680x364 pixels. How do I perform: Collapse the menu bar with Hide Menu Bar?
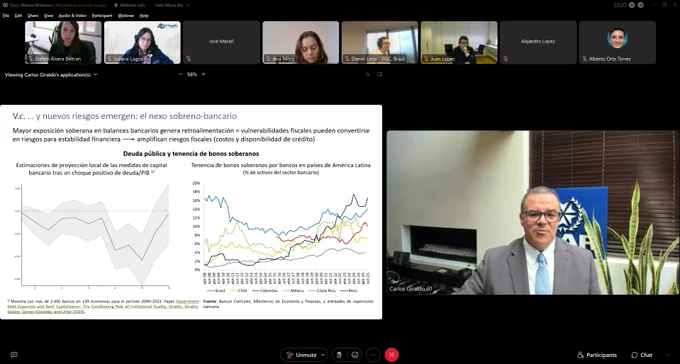[x=172, y=5]
